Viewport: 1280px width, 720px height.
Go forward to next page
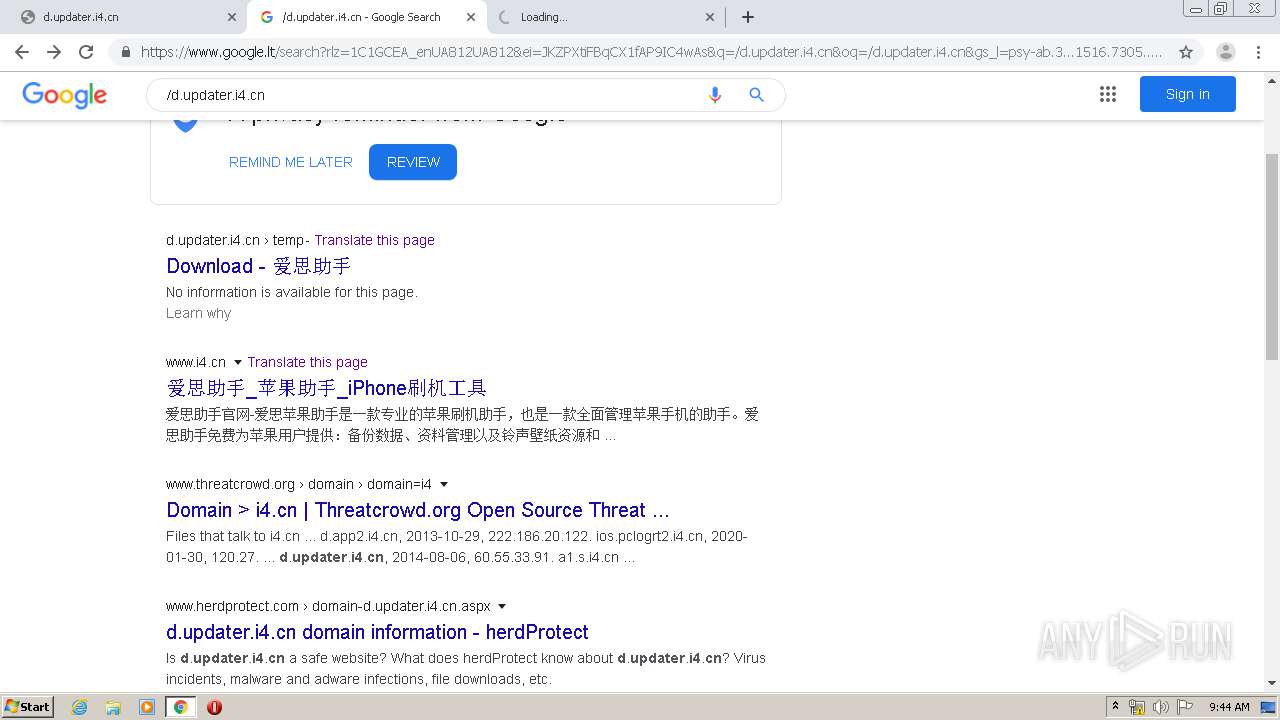(54, 52)
